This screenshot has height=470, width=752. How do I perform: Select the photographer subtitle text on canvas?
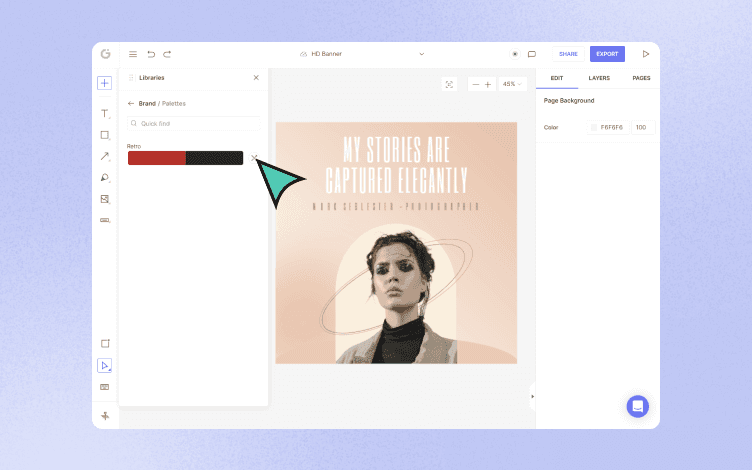[396, 207]
